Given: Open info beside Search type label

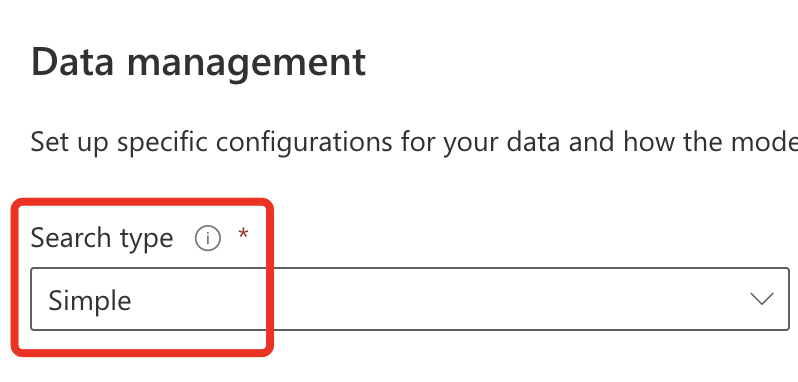Looking at the screenshot, I should (x=208, y=239).
